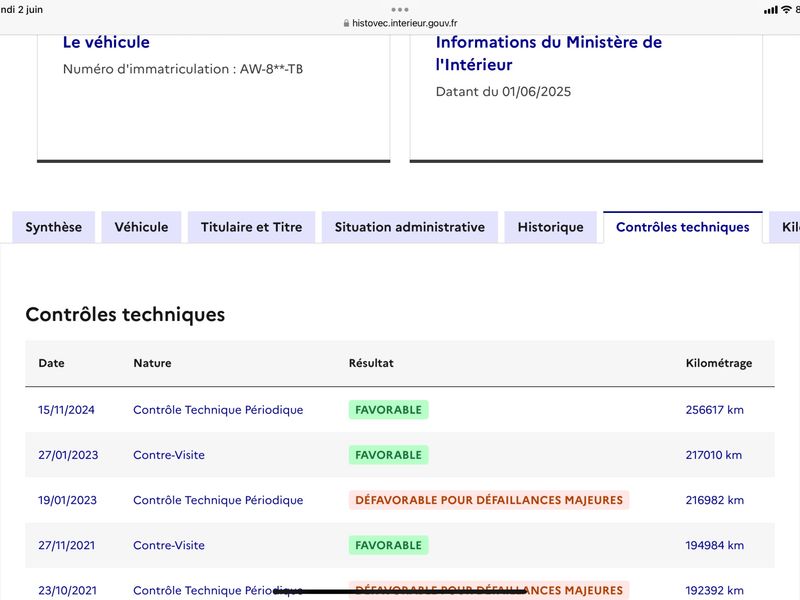The height and width of the screenshot is (600, 800).
Task: Select the mileage 216982 km
Action: tap(715, 500)
